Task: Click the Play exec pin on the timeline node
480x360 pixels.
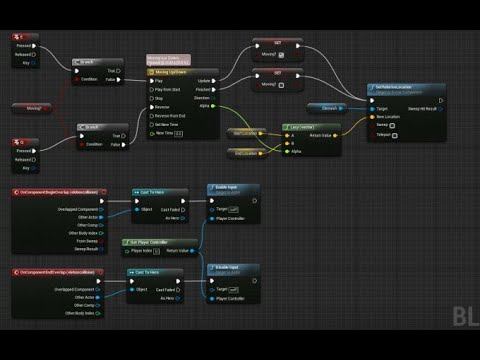Action: [x=152, y=81]
